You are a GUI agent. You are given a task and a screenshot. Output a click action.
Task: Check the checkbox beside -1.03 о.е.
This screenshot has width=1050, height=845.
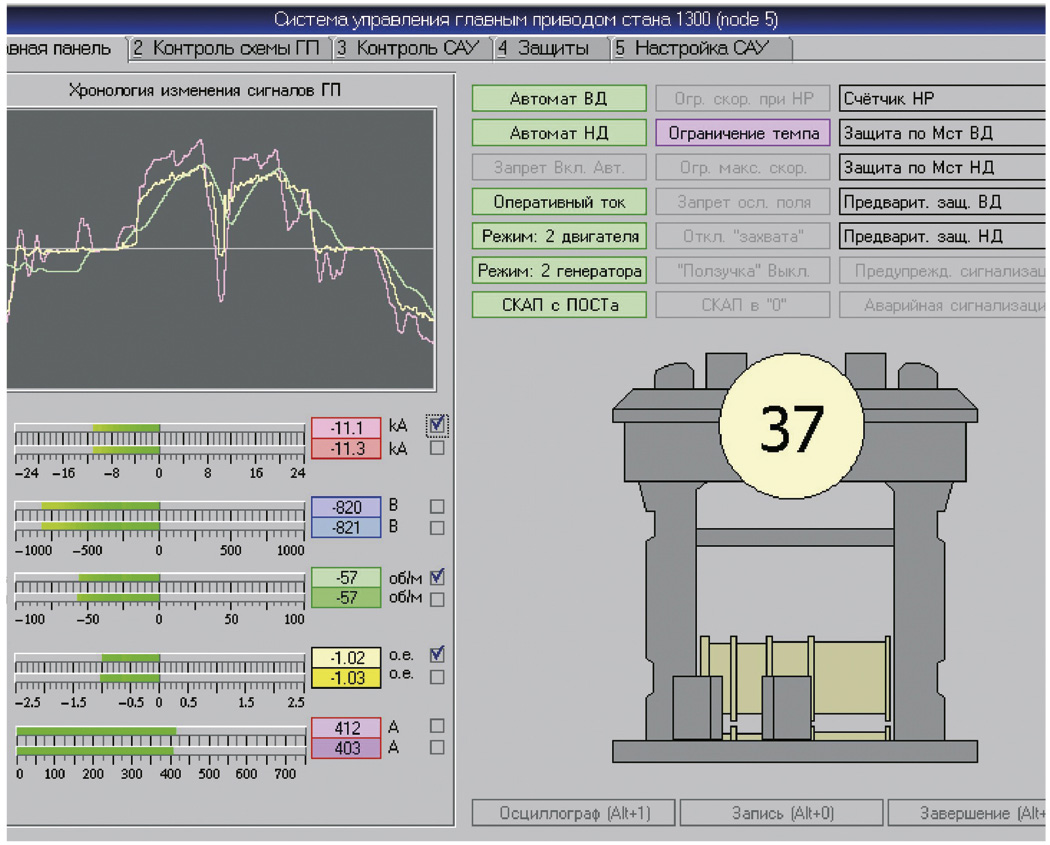tap(437, 677)
